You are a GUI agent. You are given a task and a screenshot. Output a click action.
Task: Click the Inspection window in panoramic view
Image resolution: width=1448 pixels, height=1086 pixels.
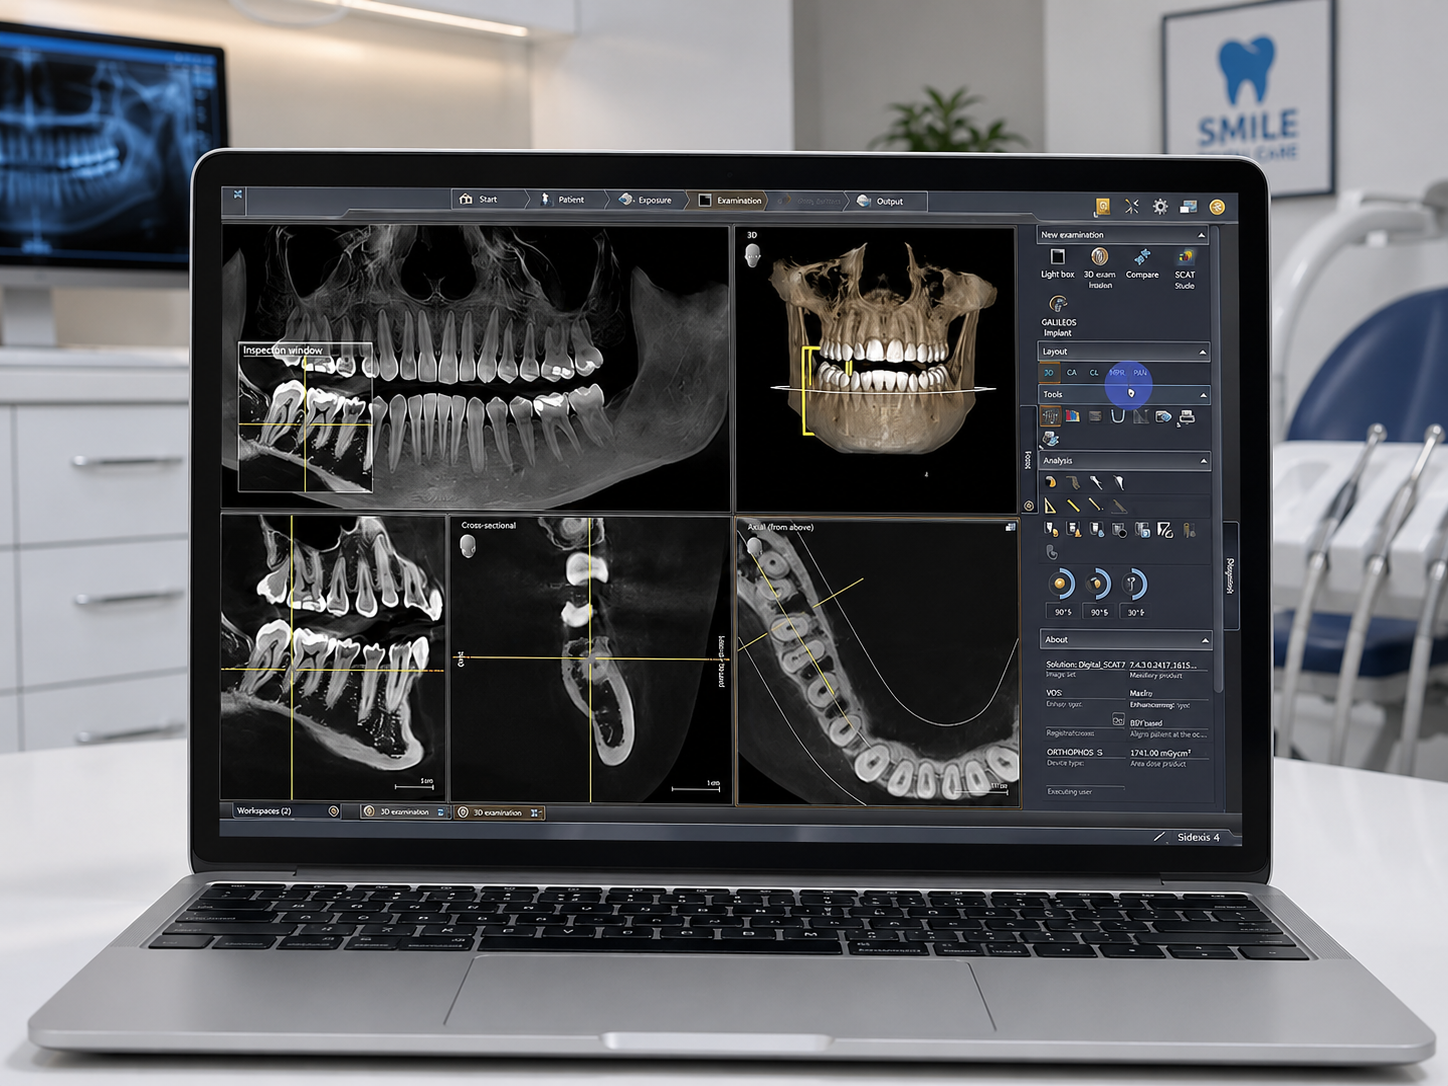(305, 417)
